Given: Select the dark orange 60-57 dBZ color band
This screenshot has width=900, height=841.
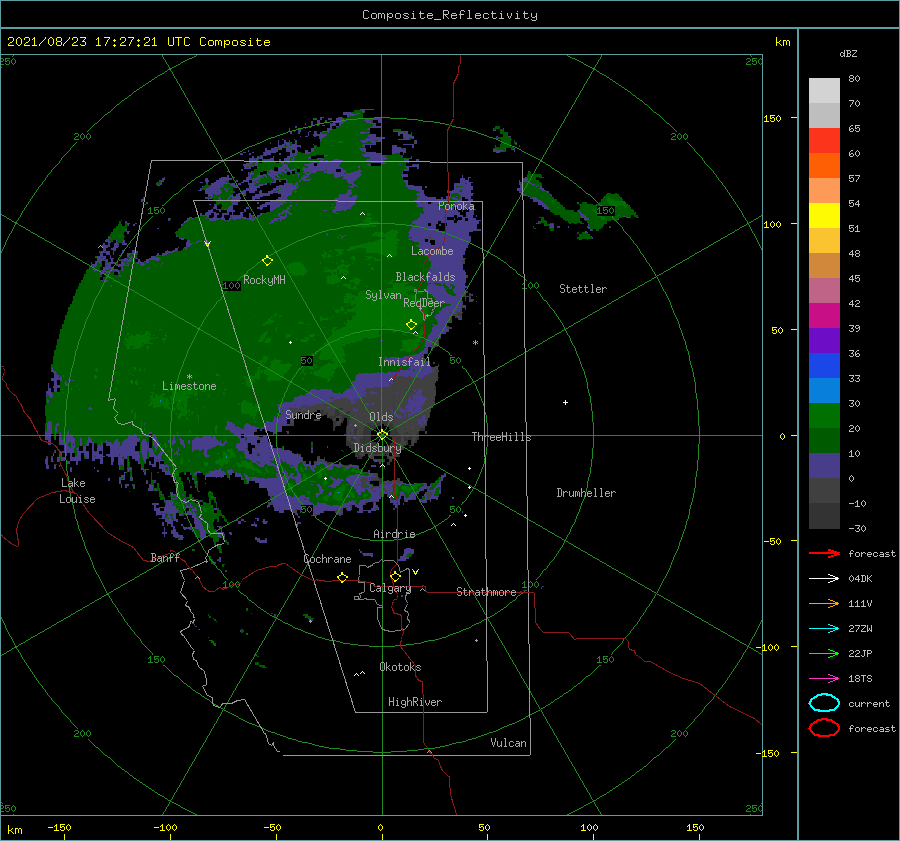Looking at the screenshot, I should click(824, 166).
